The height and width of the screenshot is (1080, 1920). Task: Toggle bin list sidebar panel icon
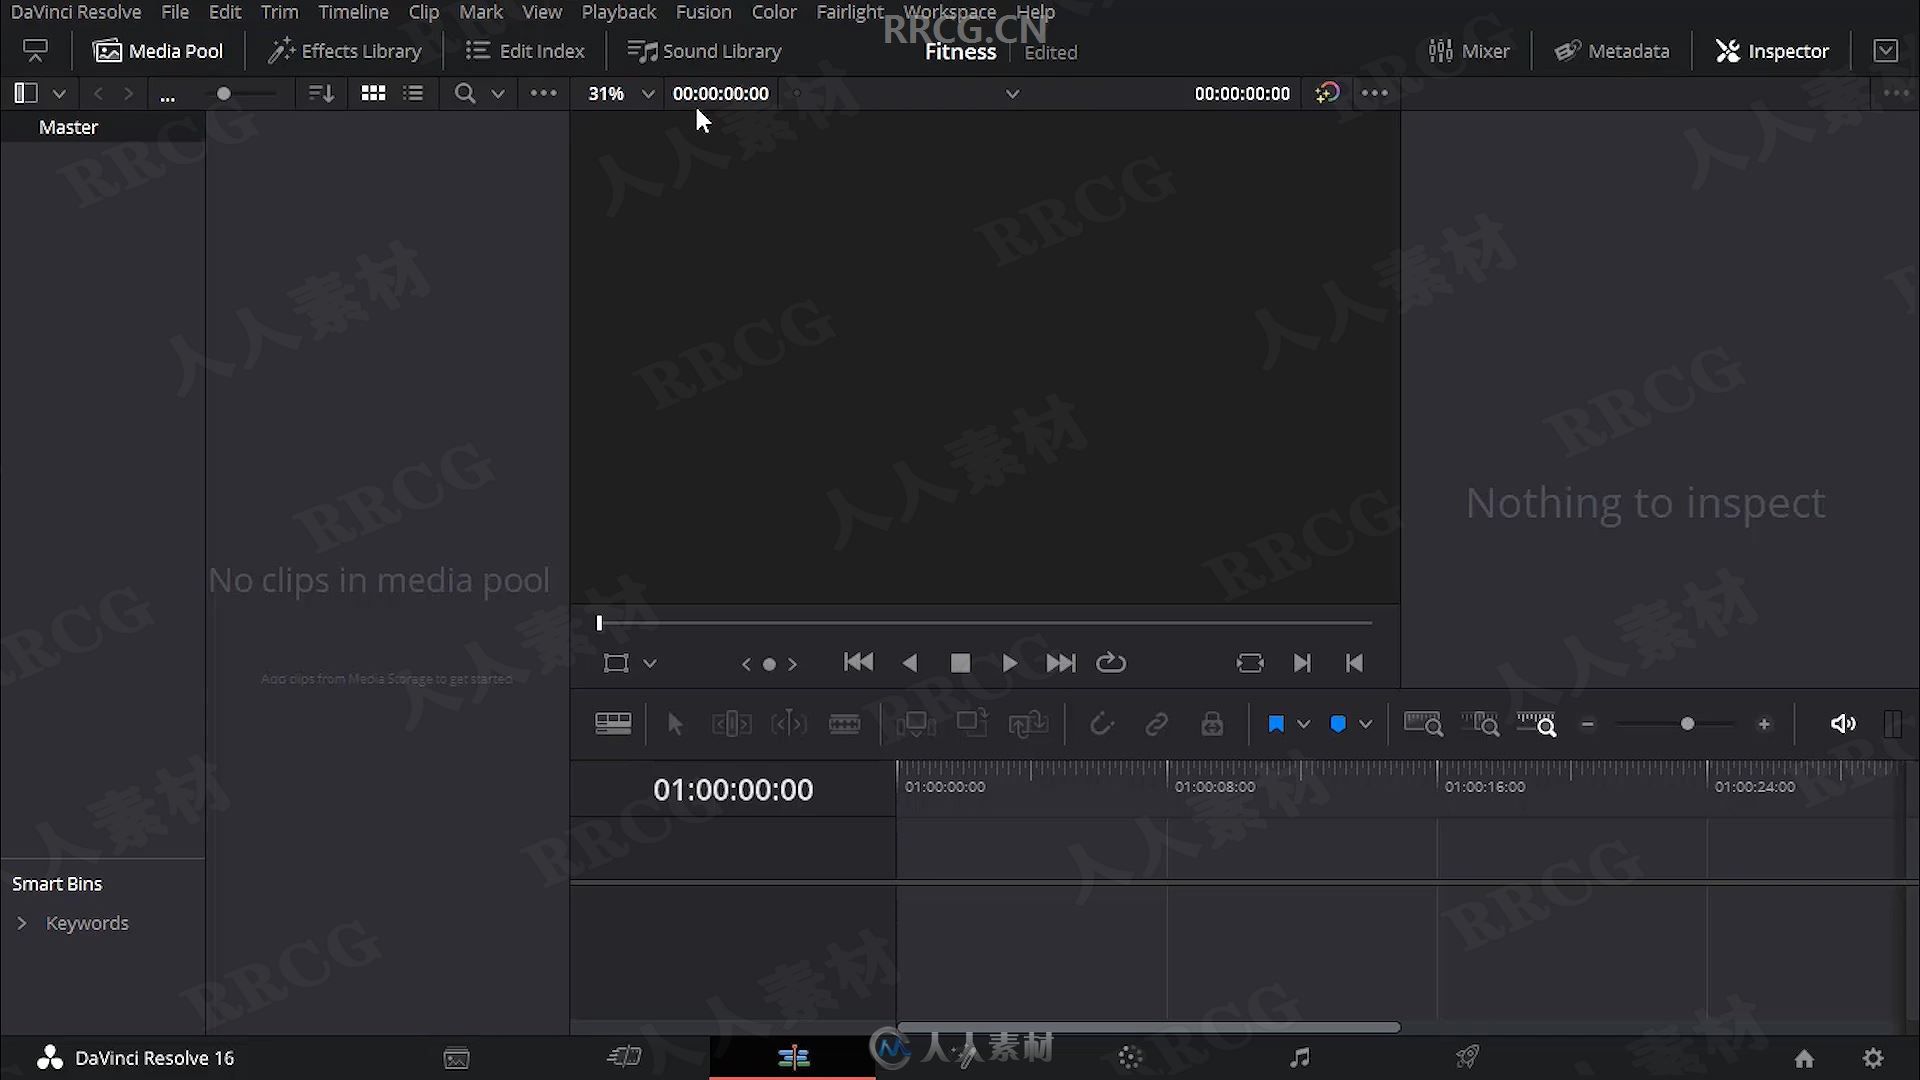[x=26, y=93]
